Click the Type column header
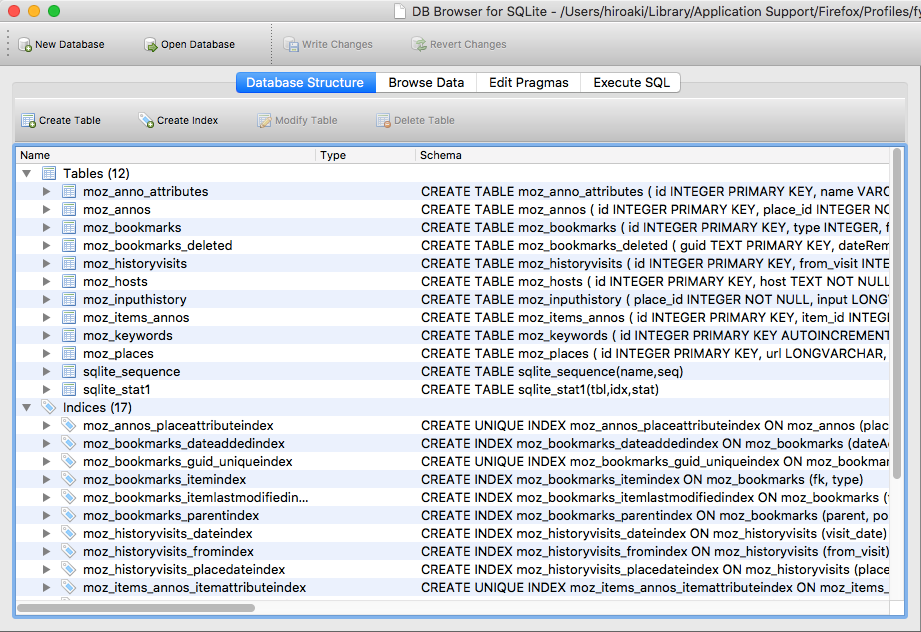The image size is (921, 632). click(x=365, y=155)
